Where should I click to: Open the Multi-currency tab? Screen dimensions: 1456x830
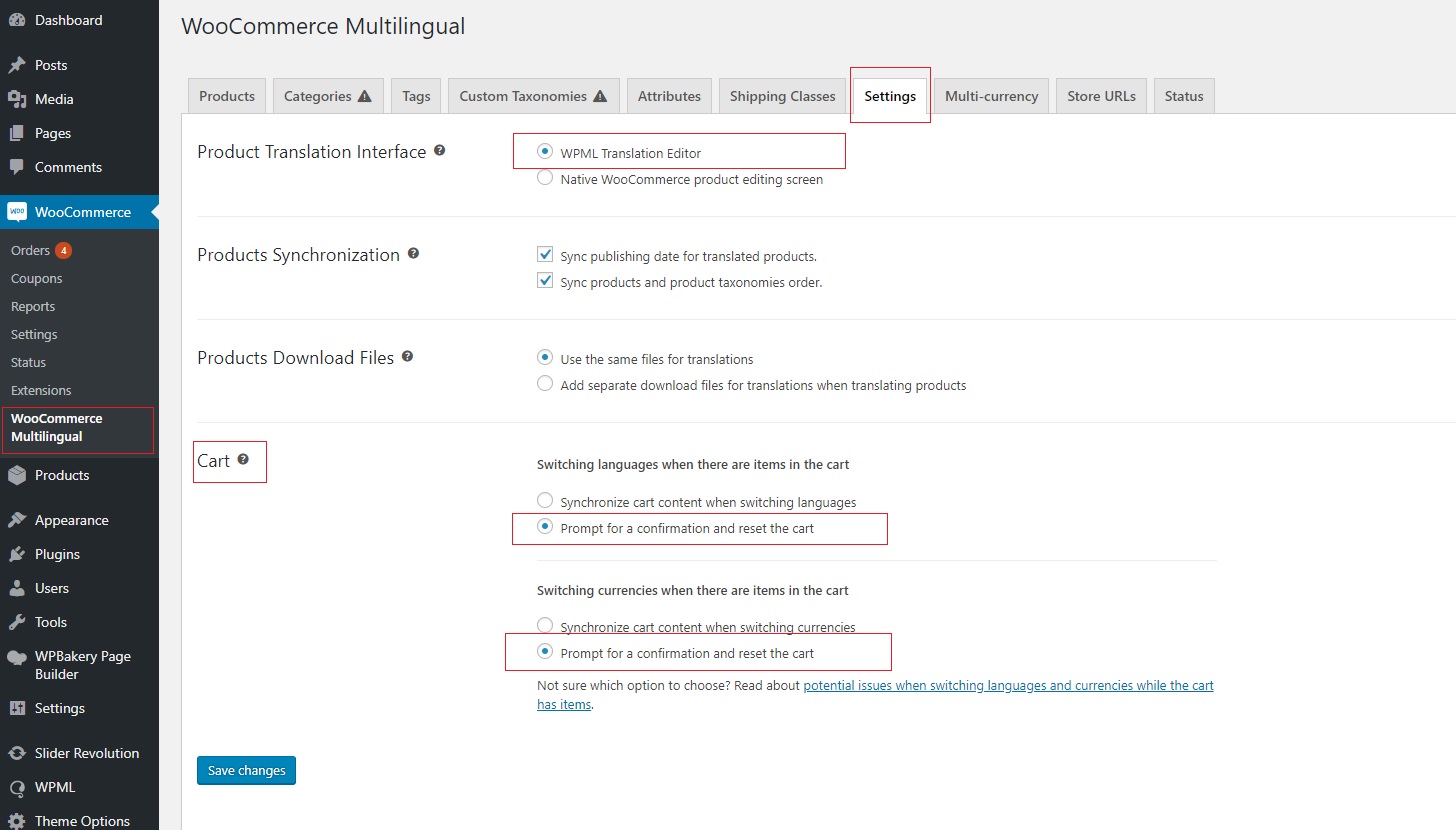(x=992, y=96)
